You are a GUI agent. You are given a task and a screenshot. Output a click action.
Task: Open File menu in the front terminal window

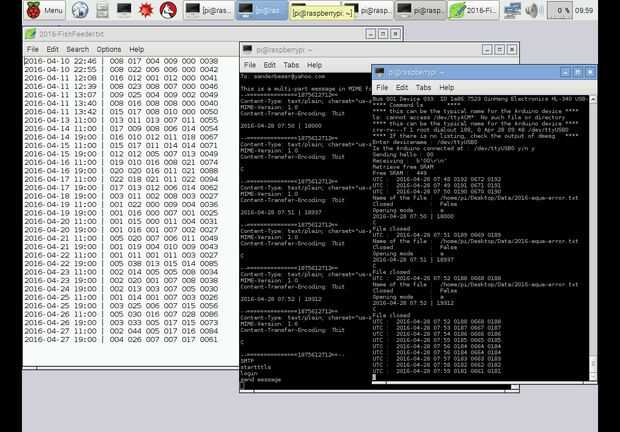tap(382, 87)
